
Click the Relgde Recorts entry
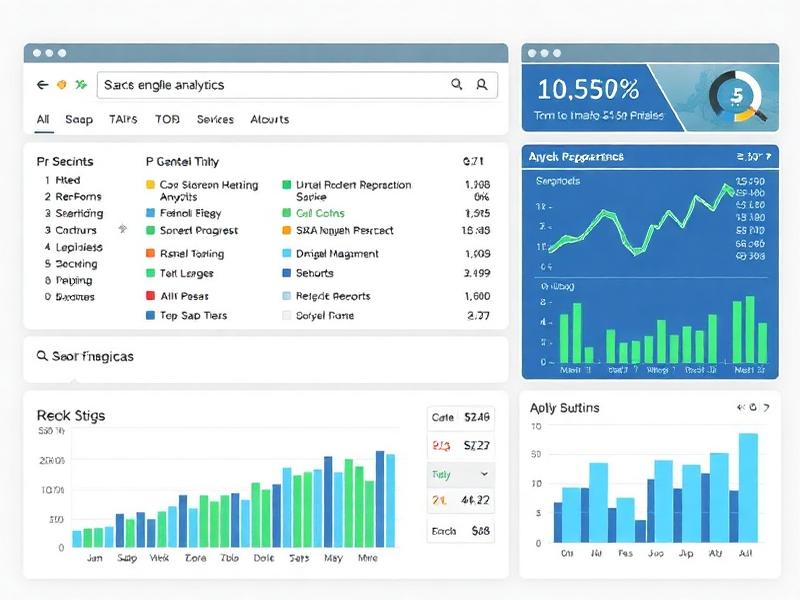[333, 296]
